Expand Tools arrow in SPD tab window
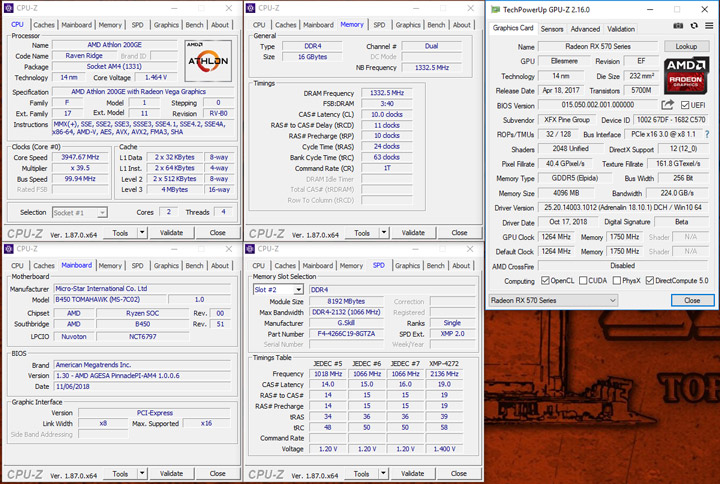 click(383, 473)
